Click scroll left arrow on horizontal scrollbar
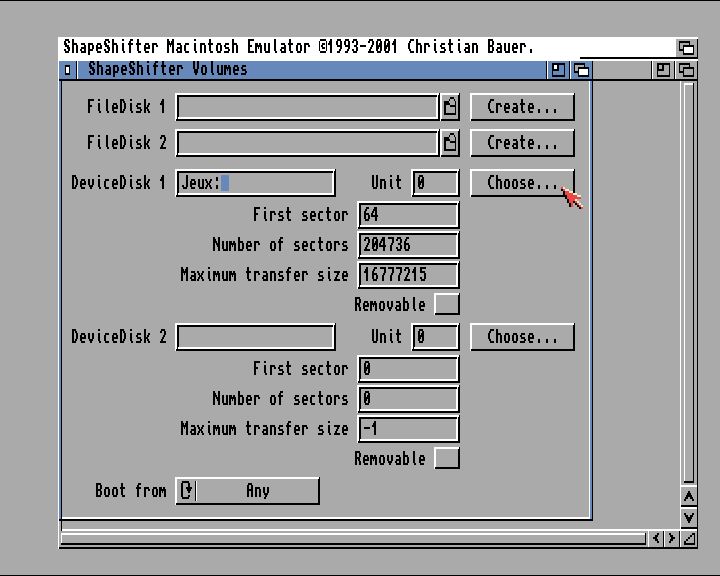Screen dimensions: 720x576 pyautogui.click(x=656, y=539)
